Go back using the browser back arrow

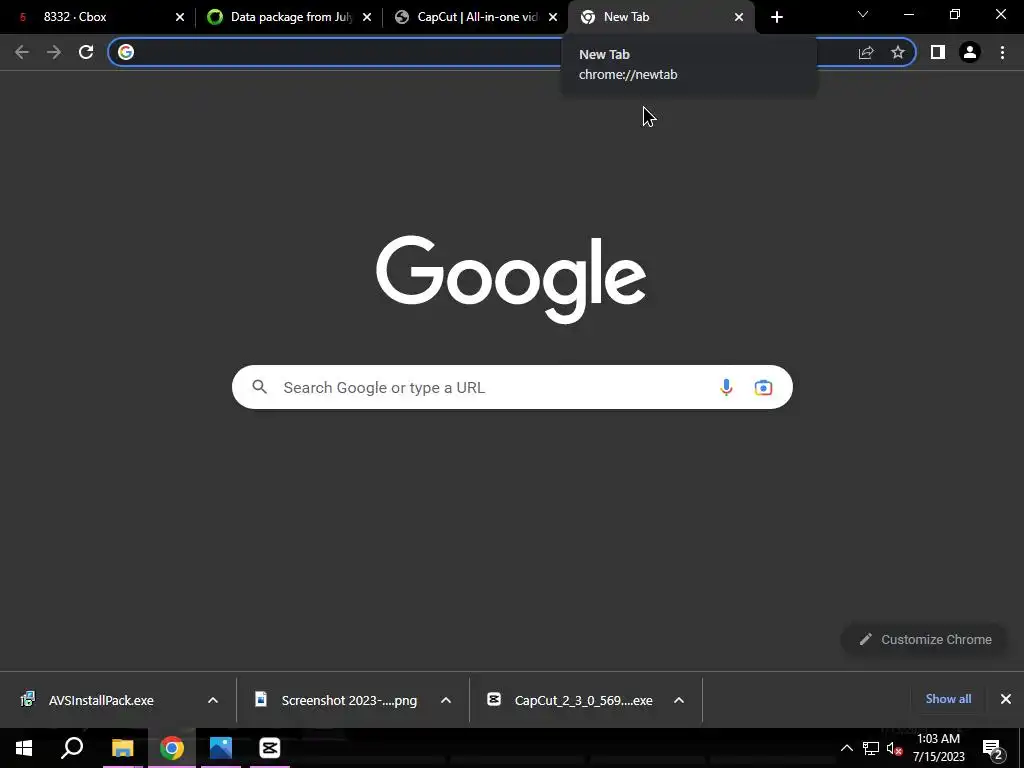(x=22, y=52)
